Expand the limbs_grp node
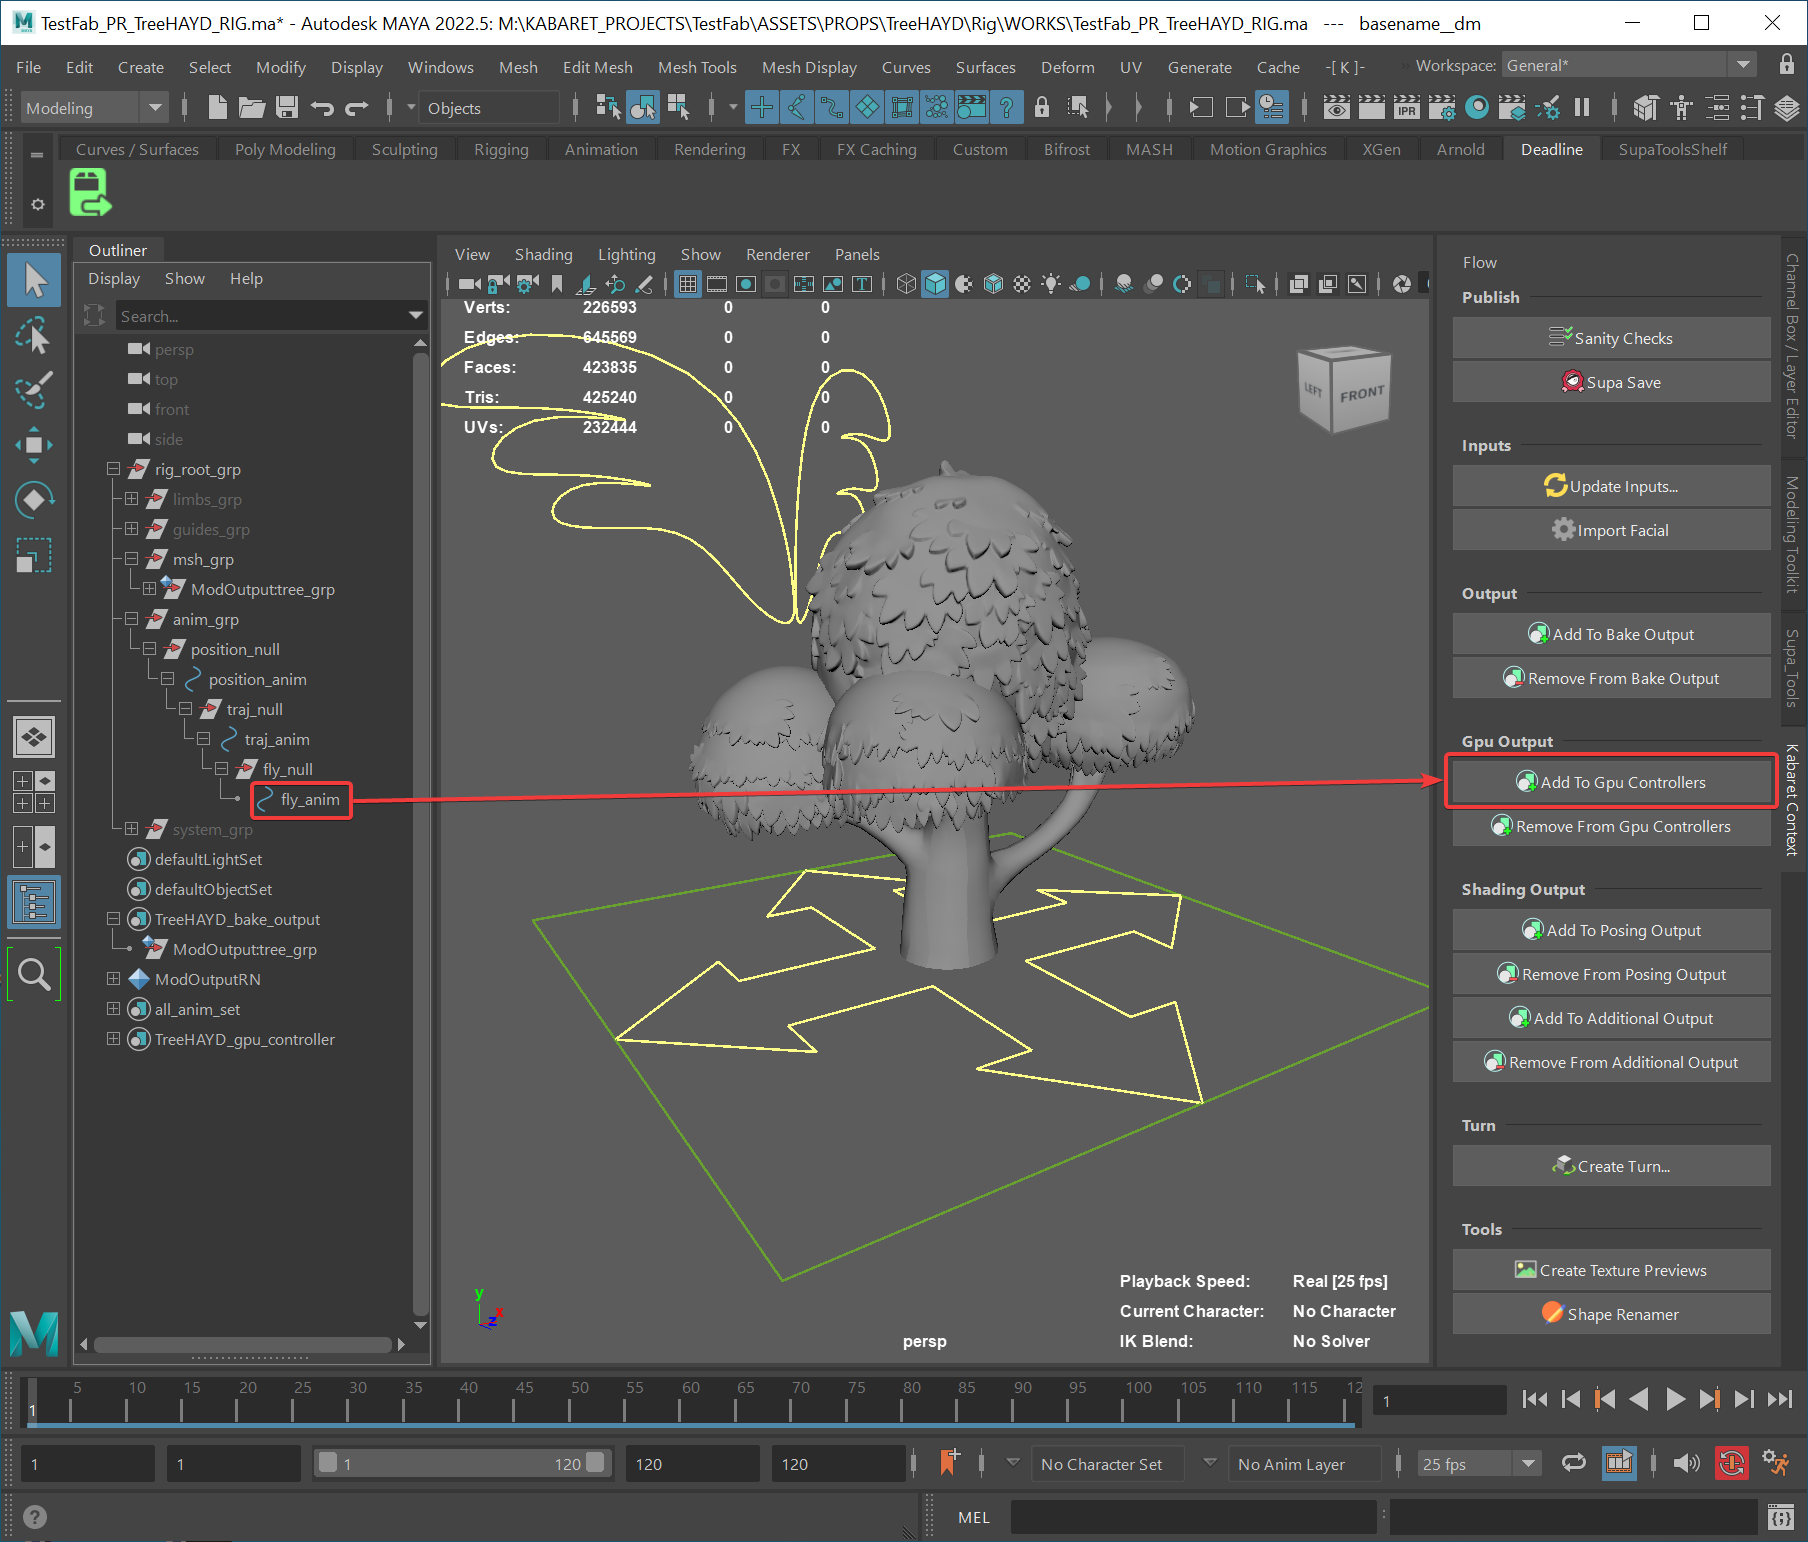Screen dimensions: 1808x1542 click(131, 499)
